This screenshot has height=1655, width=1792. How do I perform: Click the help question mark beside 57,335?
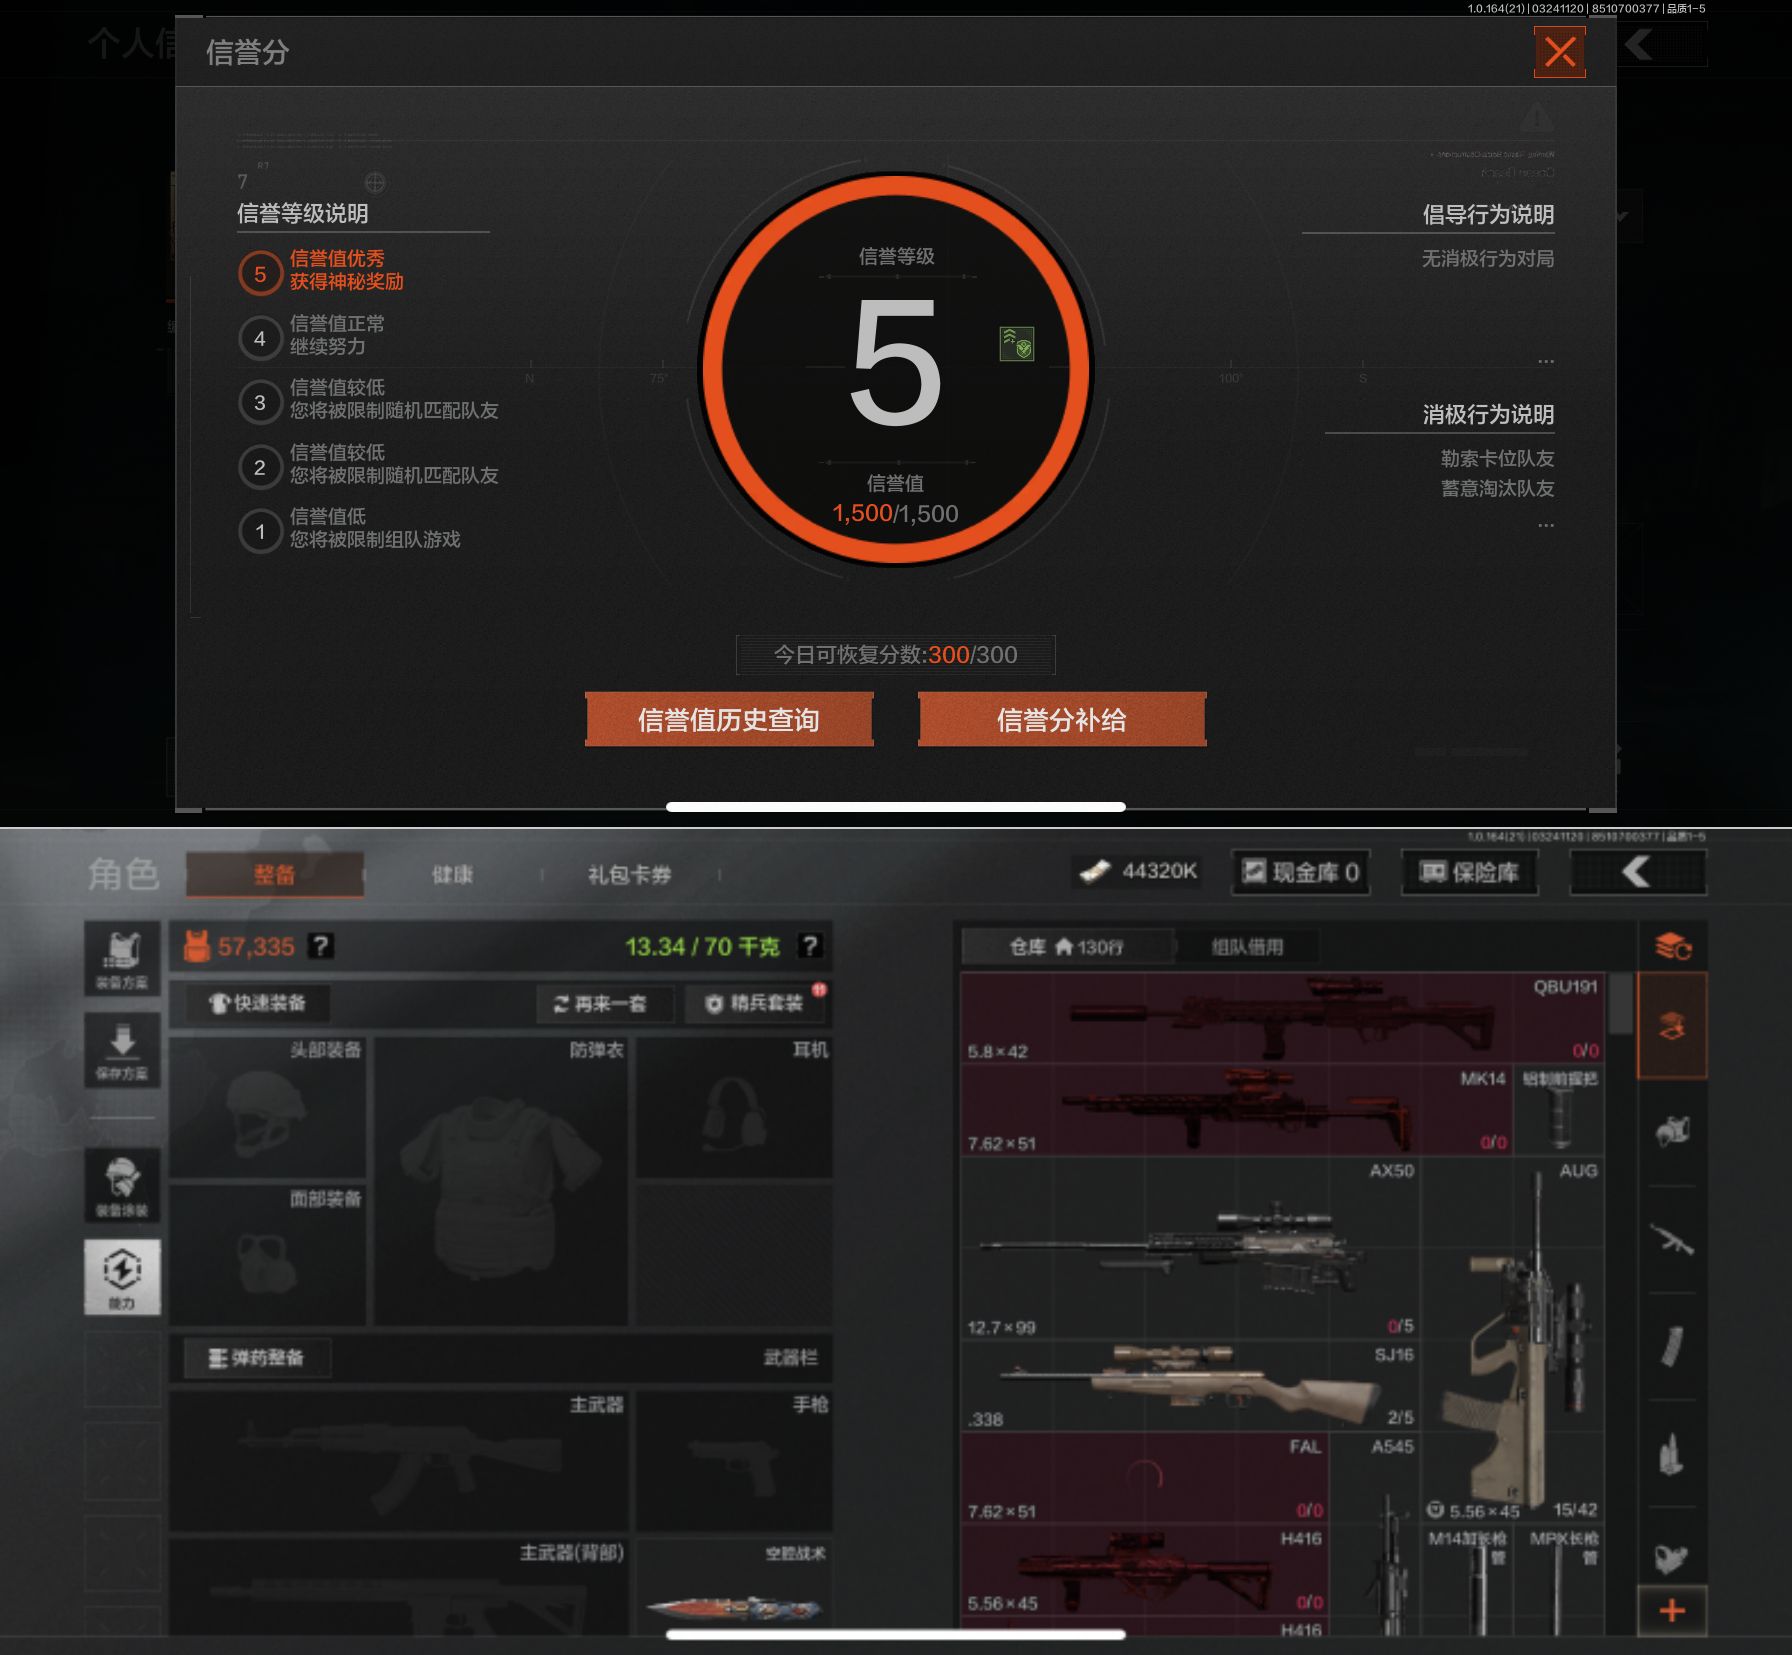pos(320,946)
